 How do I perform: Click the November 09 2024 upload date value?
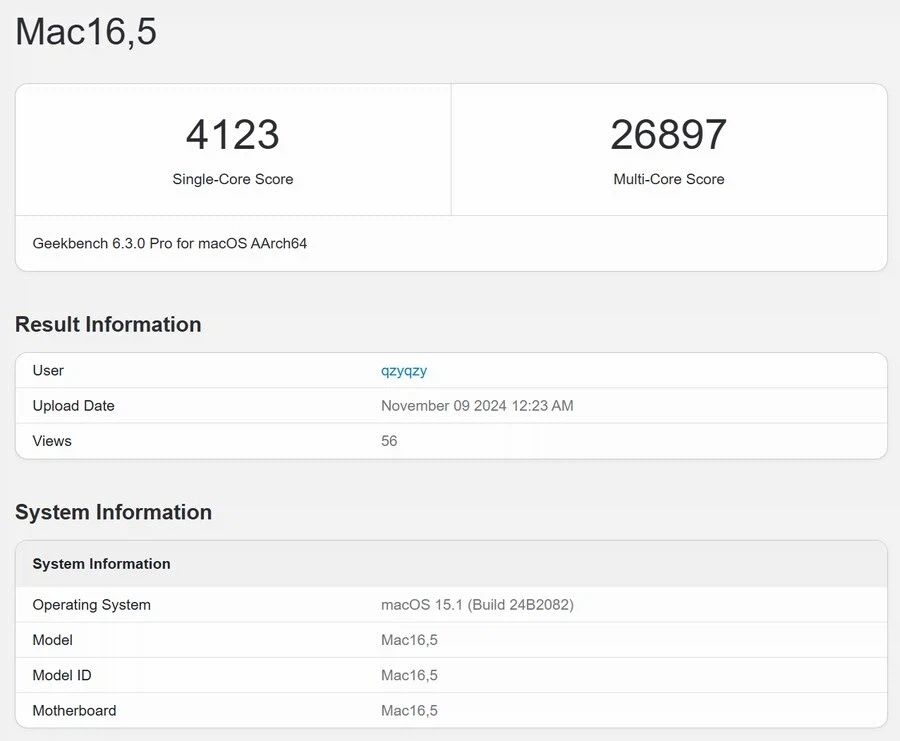(x=477, y=406)
